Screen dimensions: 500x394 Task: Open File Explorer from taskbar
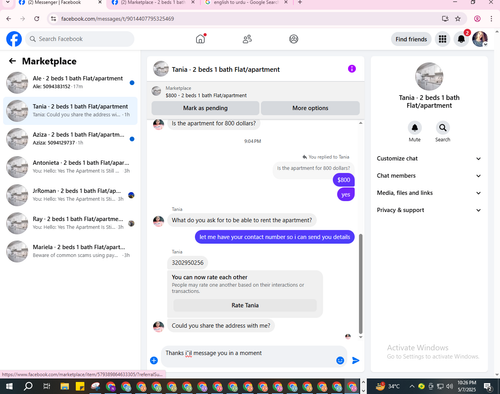65,386
